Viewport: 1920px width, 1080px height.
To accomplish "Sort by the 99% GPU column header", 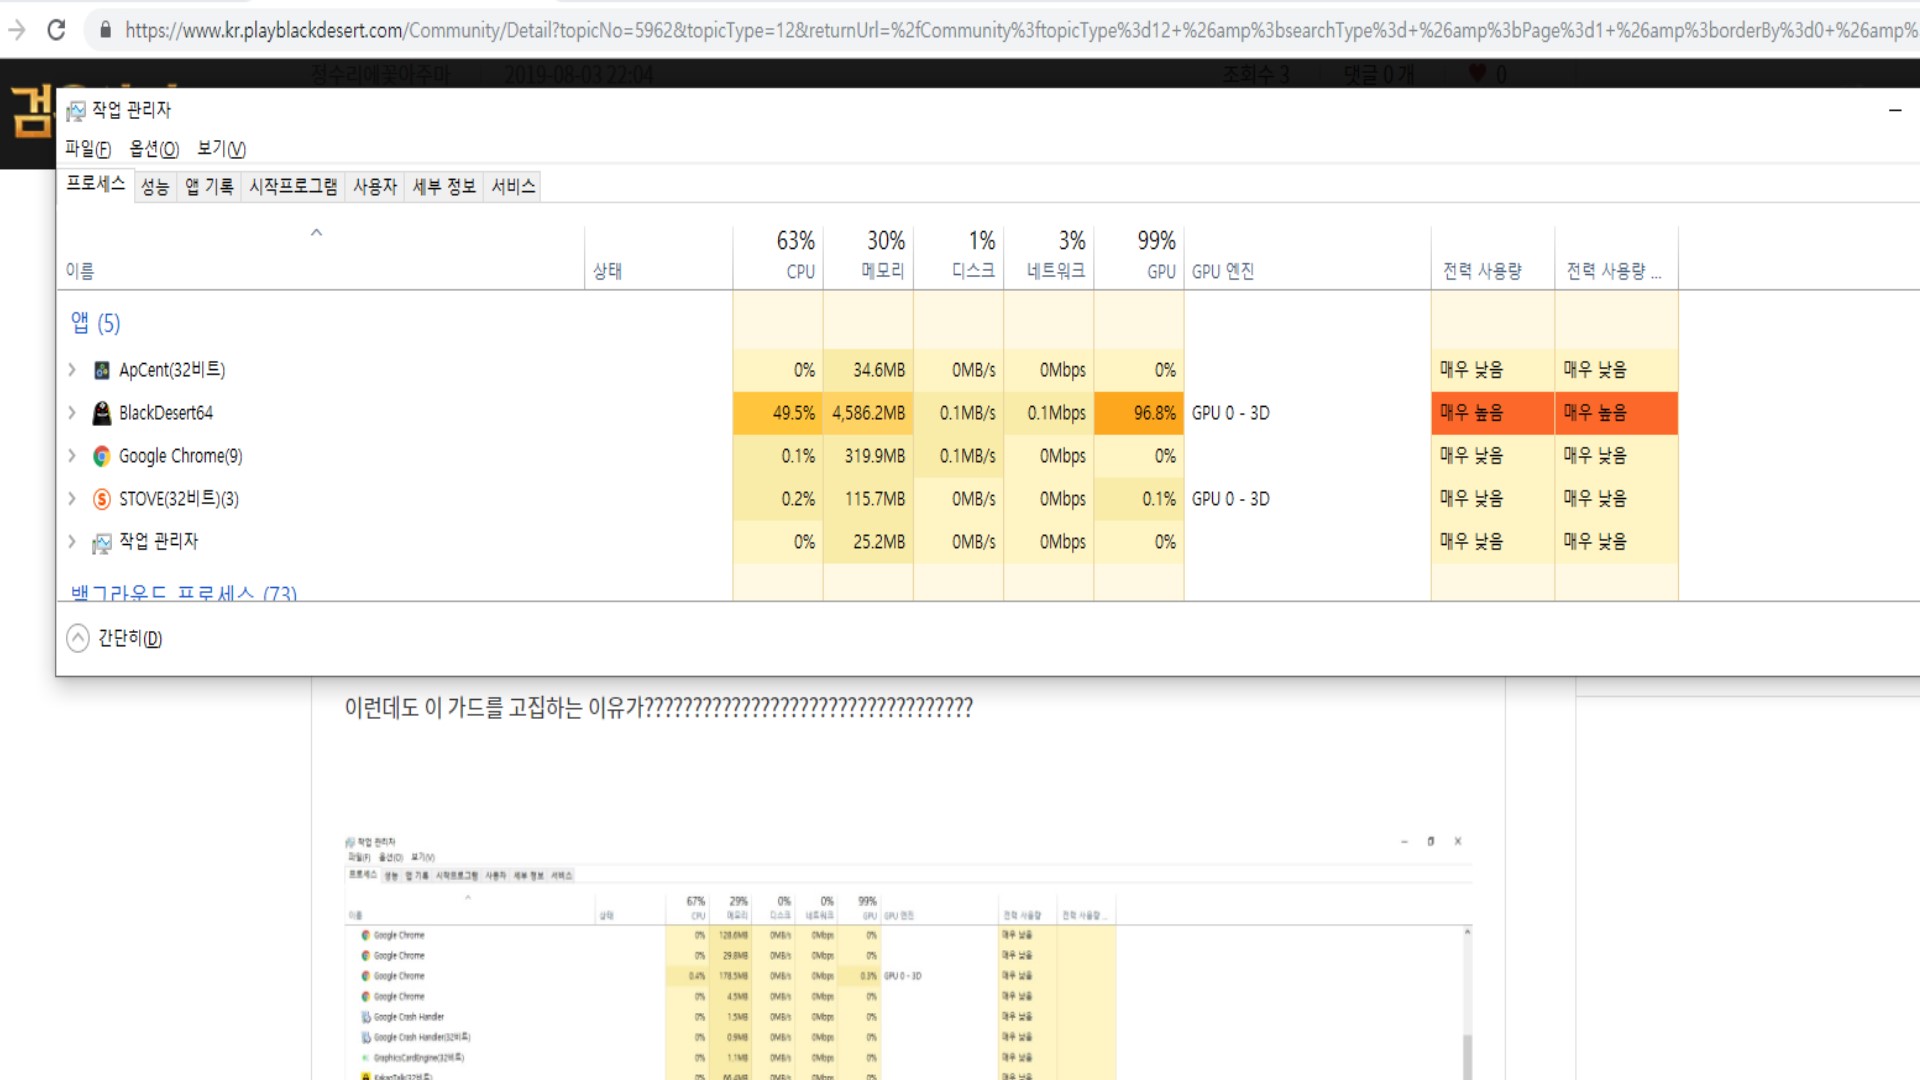I will point(1140,256).
